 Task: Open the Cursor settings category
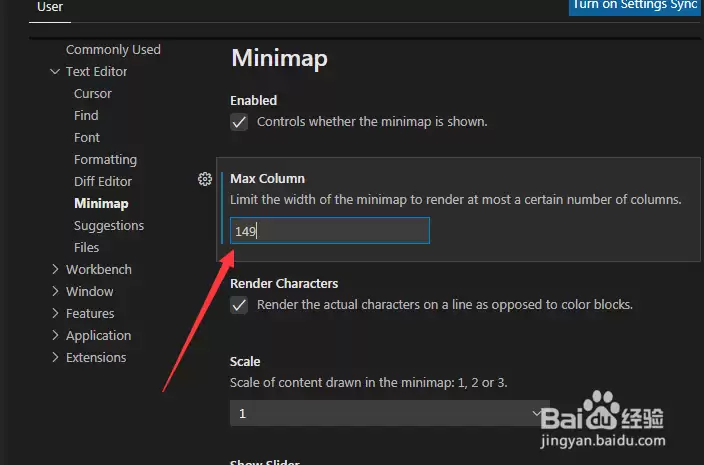click(x=93, y=93)
